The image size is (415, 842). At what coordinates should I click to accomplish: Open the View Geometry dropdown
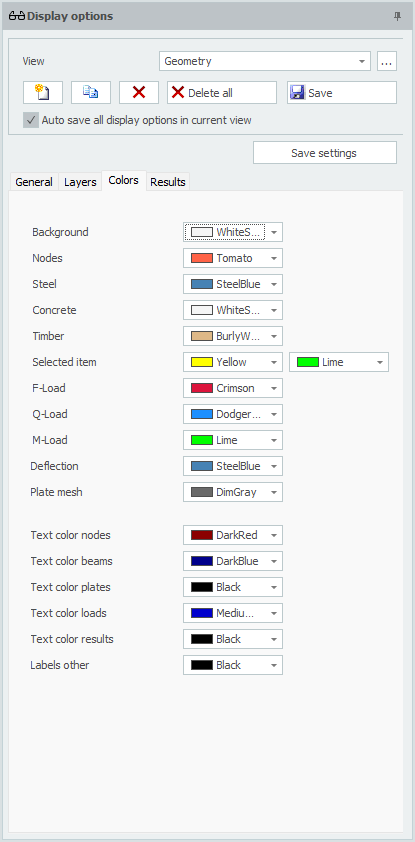coord(265,61)
